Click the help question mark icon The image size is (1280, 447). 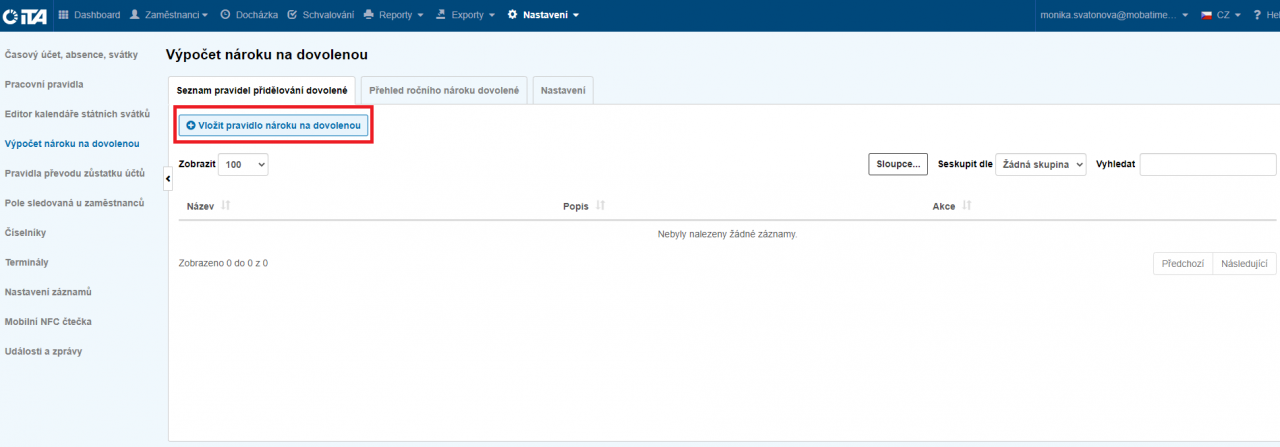click(x=1258, y=15)
